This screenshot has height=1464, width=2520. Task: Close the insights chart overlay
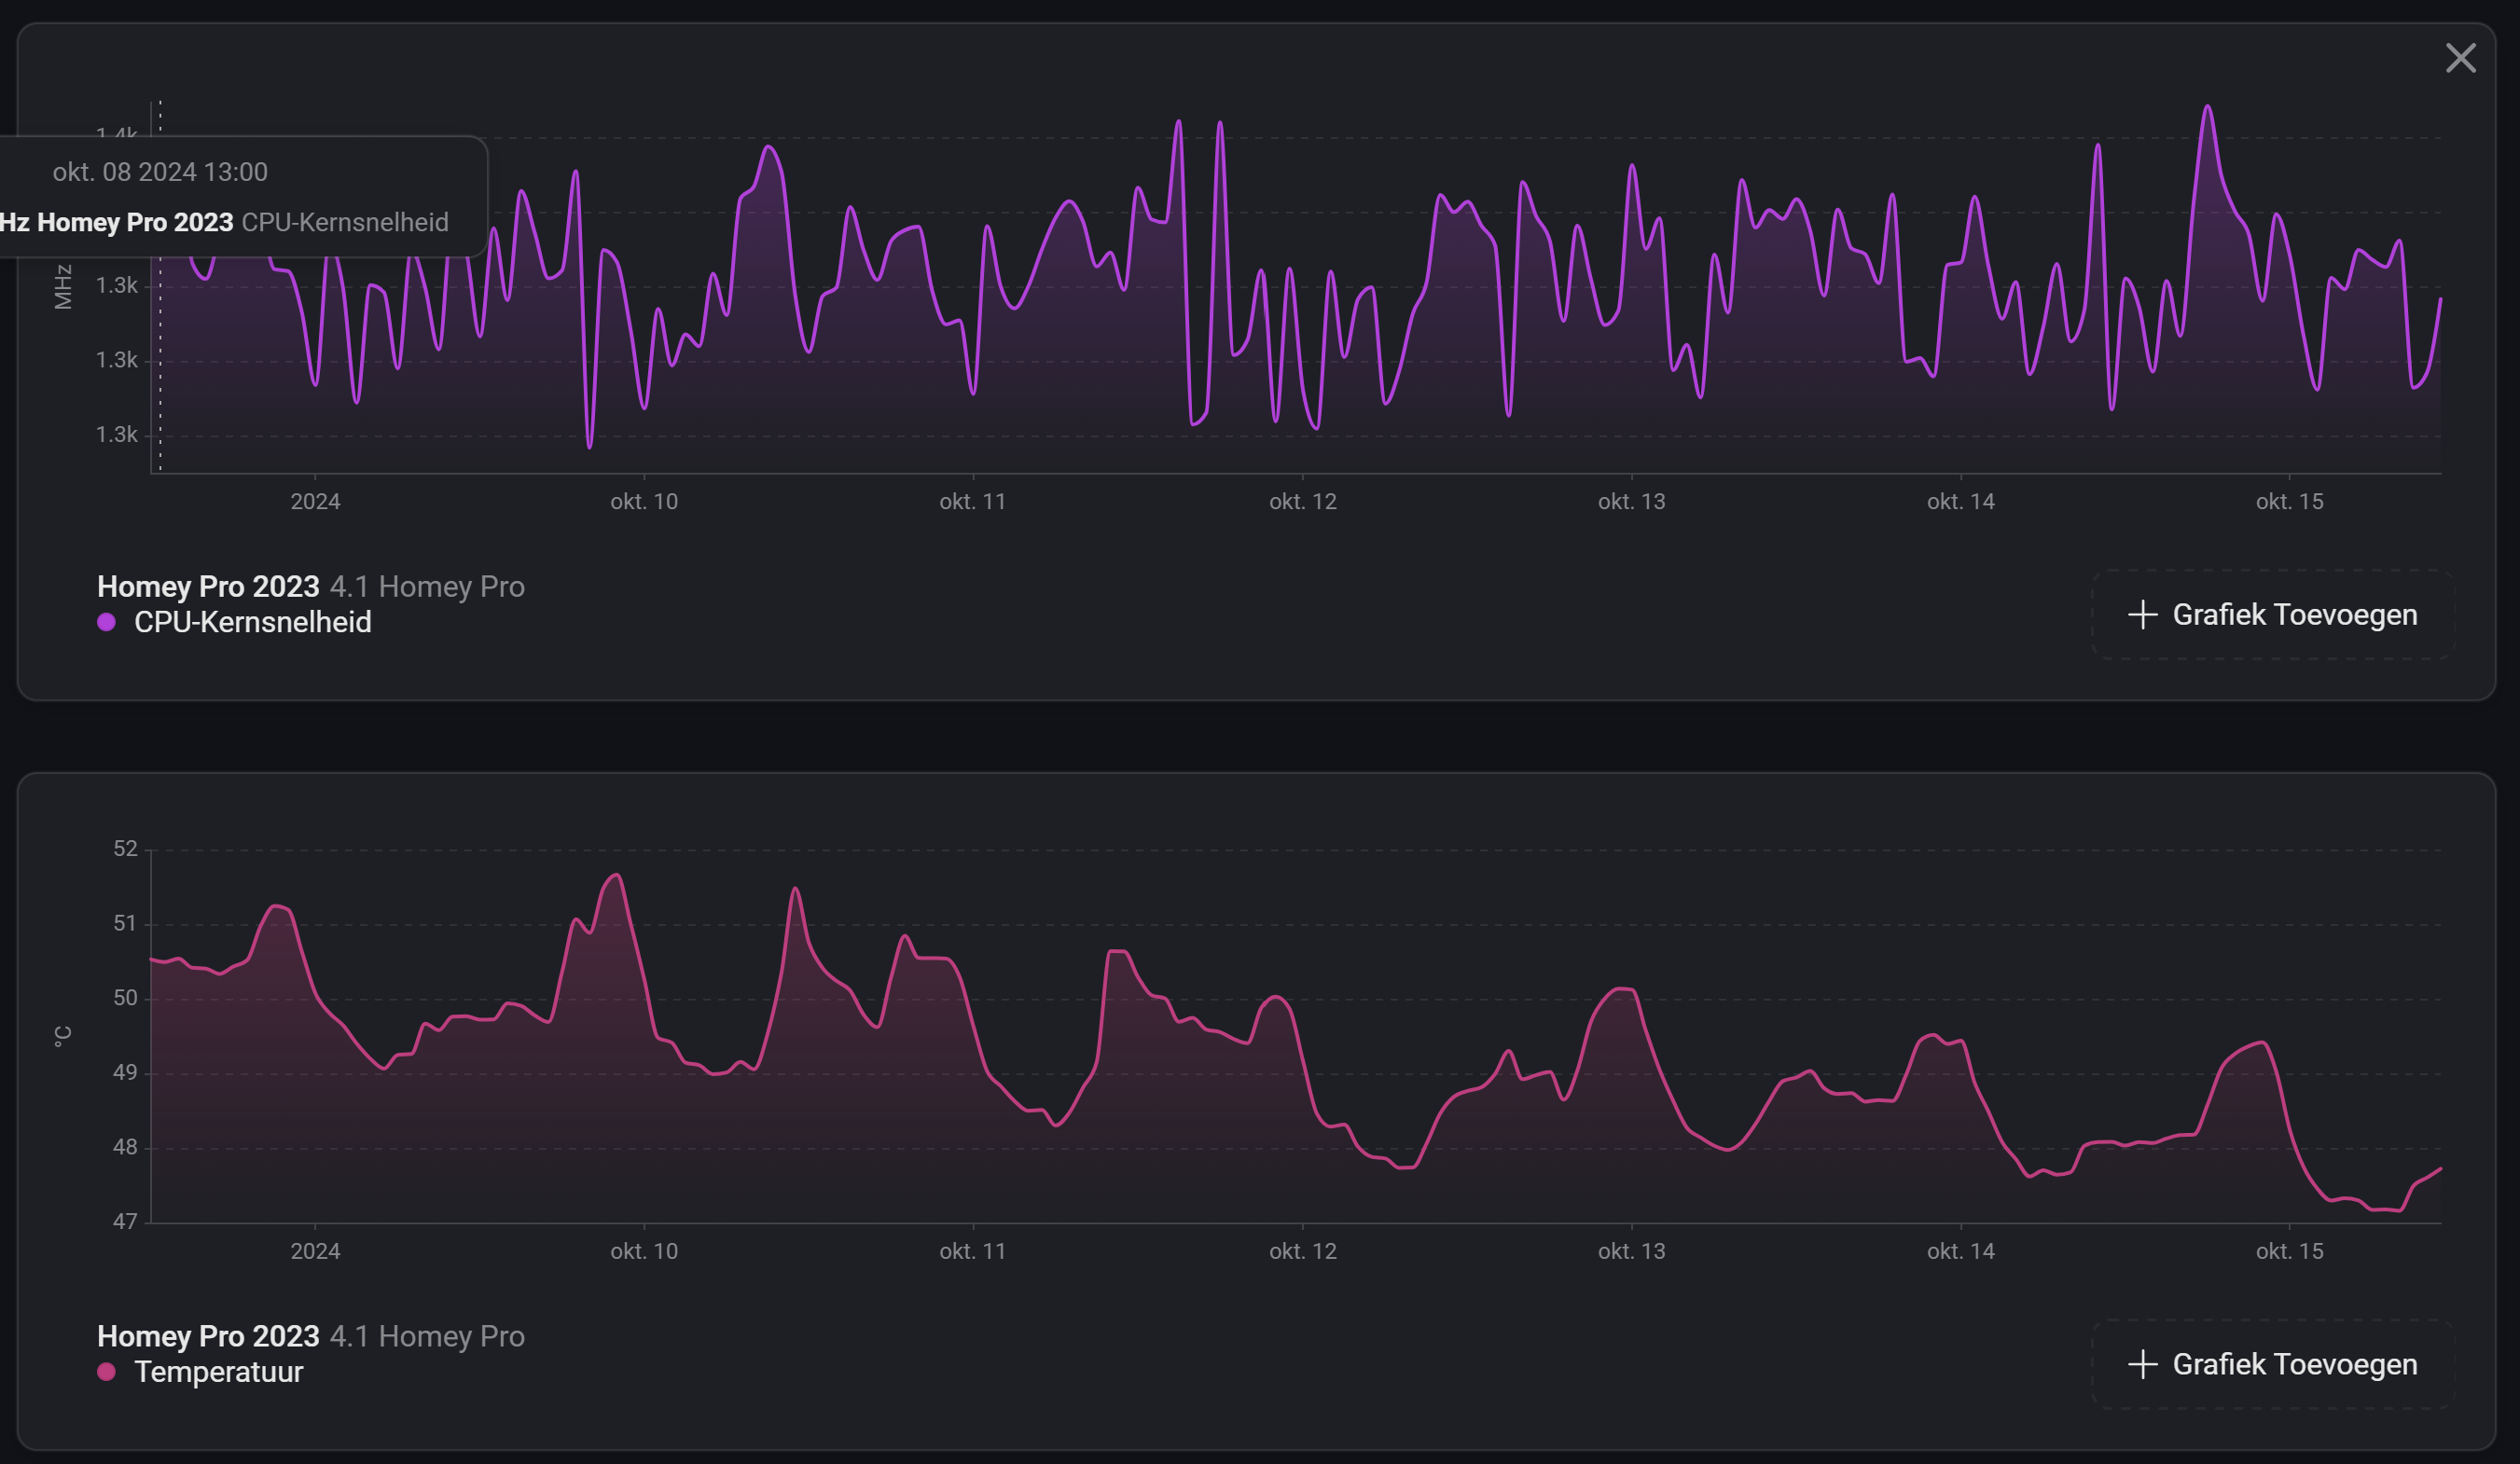[2460, 58]
